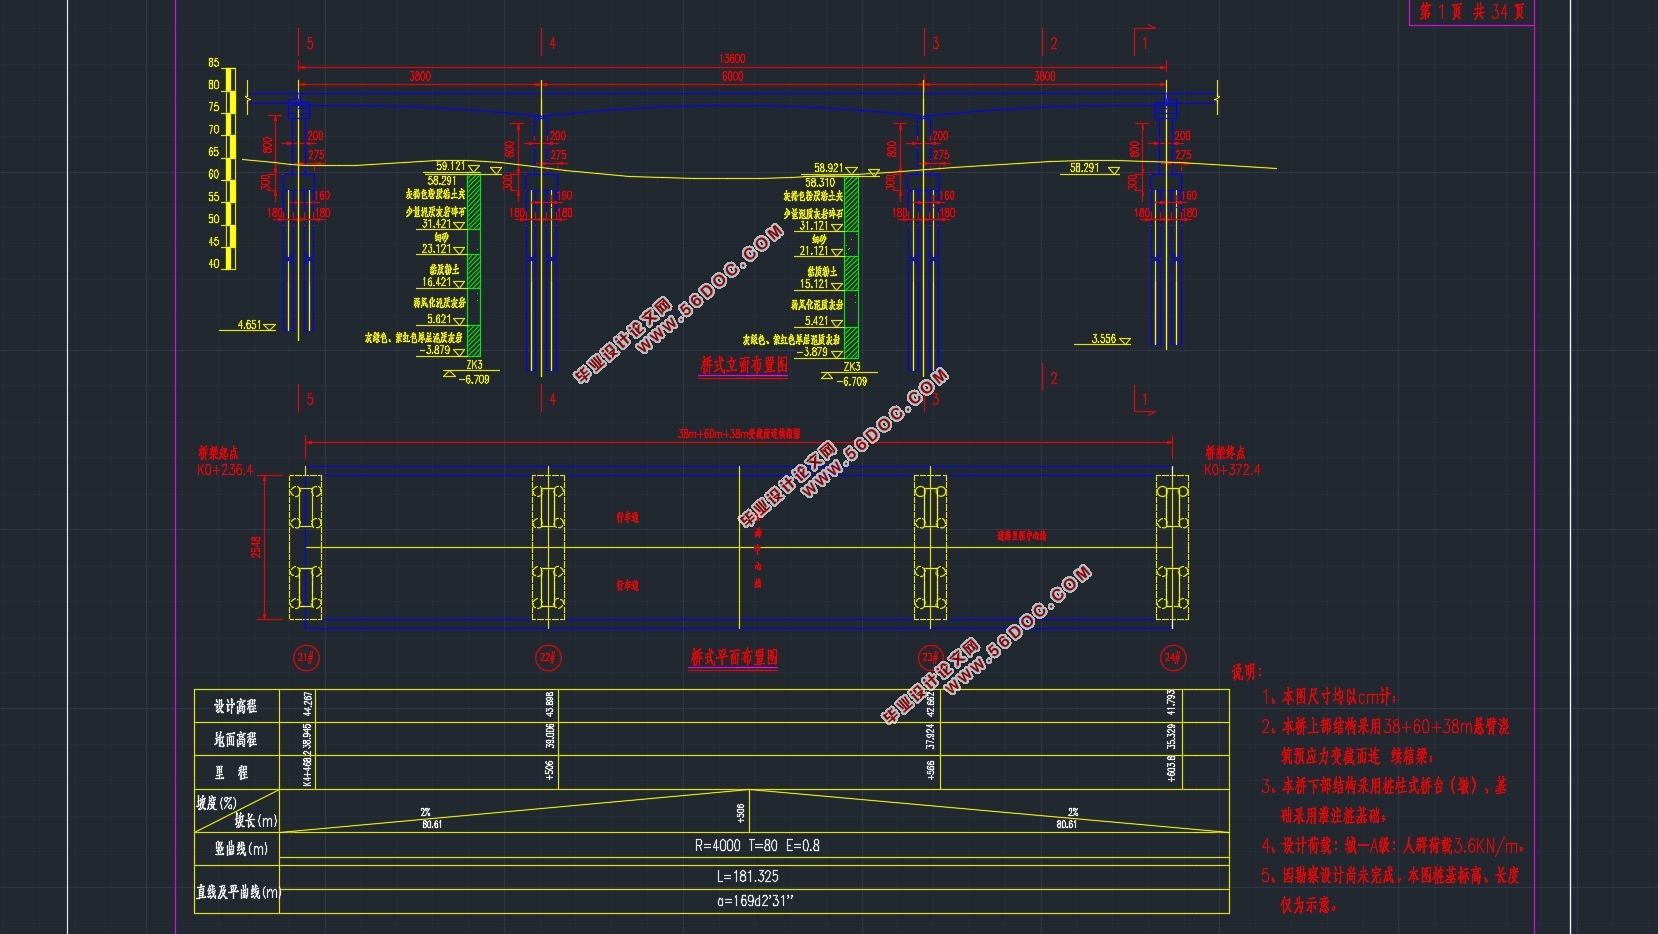Click pile tip elevation 4.651
Screen dimensions: 1658x934
[x=249, y=325]
